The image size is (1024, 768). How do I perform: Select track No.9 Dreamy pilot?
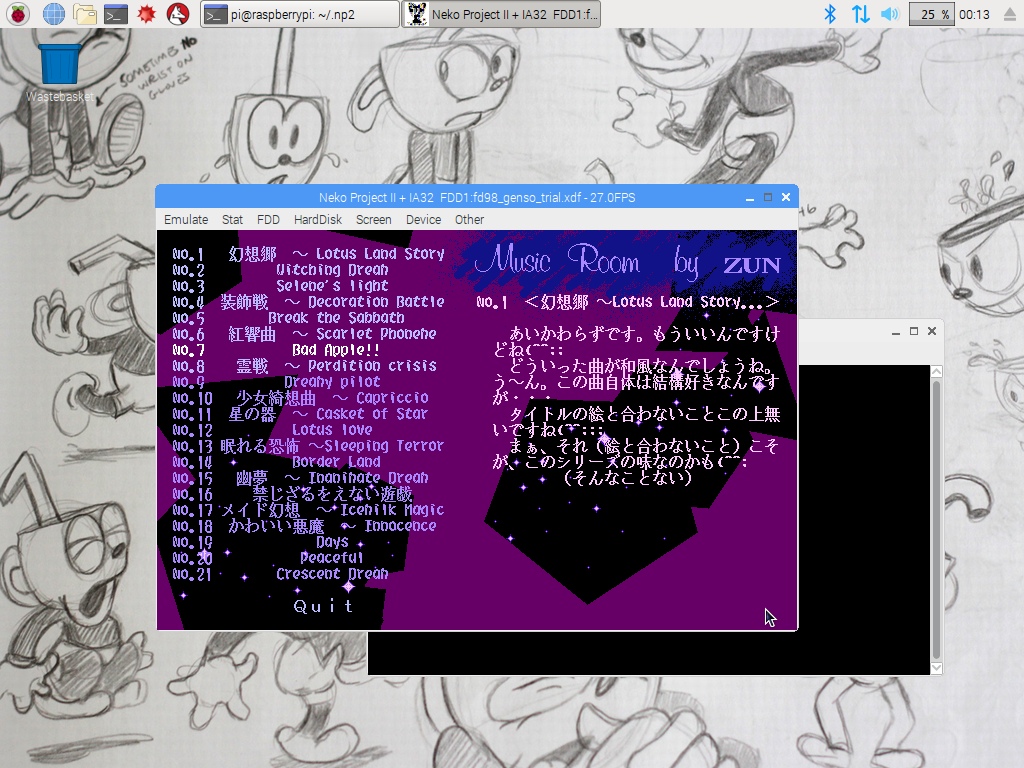(x=277, y=382)
